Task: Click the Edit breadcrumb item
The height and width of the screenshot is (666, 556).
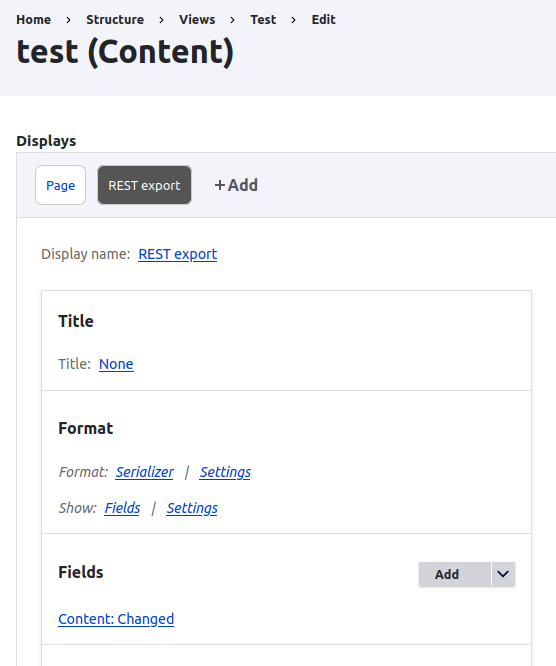Action: point(324,20)
